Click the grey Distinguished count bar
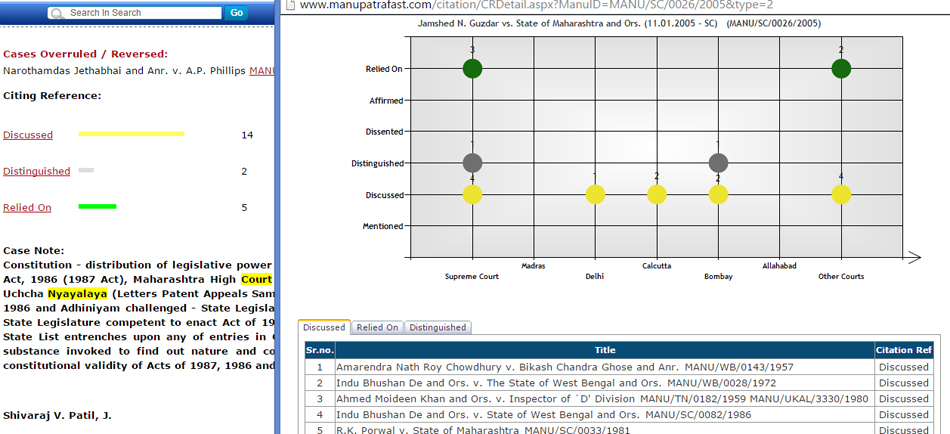 tap(86, 170)
